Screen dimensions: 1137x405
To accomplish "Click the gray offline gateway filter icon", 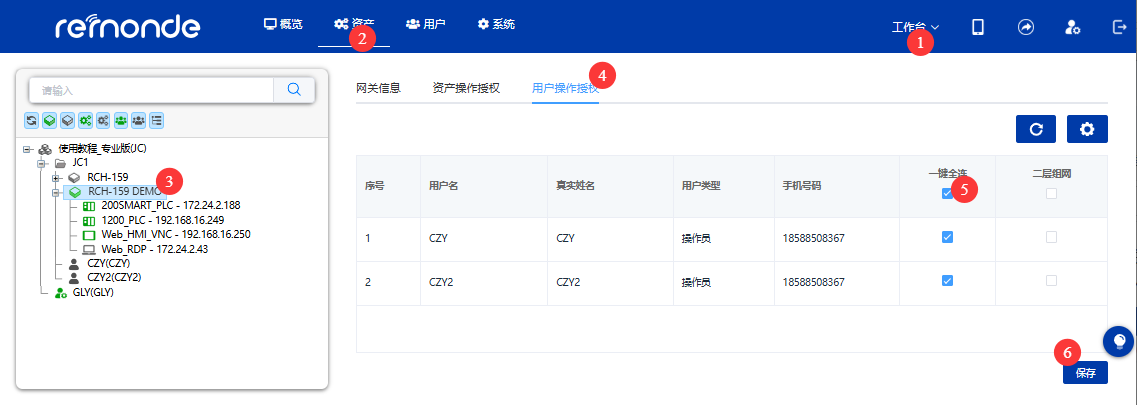I will tap(67, 120).
